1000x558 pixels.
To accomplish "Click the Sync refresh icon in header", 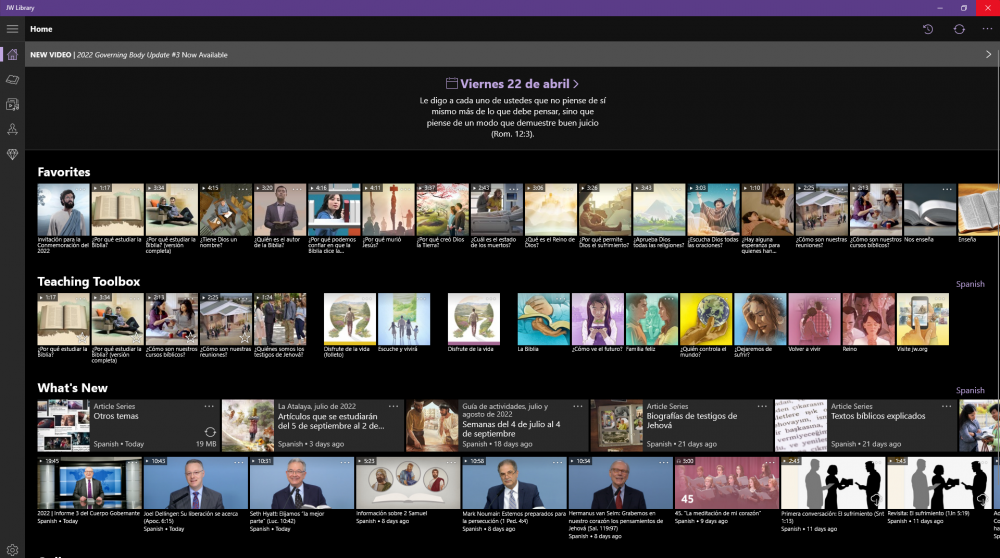I will (959, 29).
